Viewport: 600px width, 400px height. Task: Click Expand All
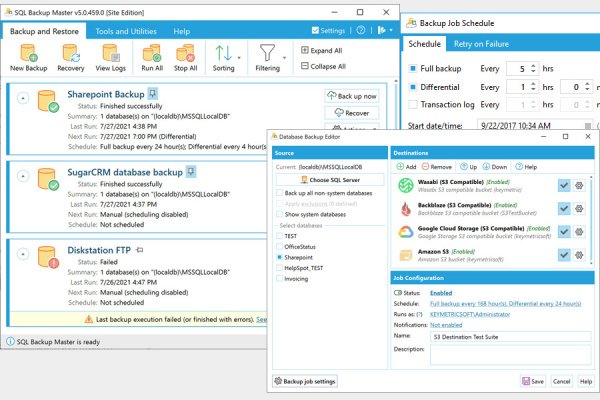(x=322, y=51)
